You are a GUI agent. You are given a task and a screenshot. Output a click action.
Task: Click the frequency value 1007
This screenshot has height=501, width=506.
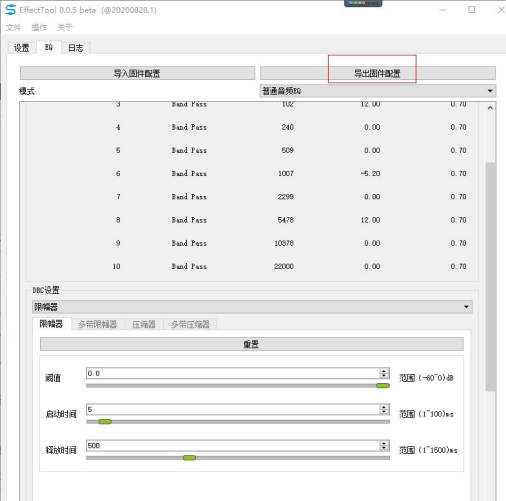286,173
